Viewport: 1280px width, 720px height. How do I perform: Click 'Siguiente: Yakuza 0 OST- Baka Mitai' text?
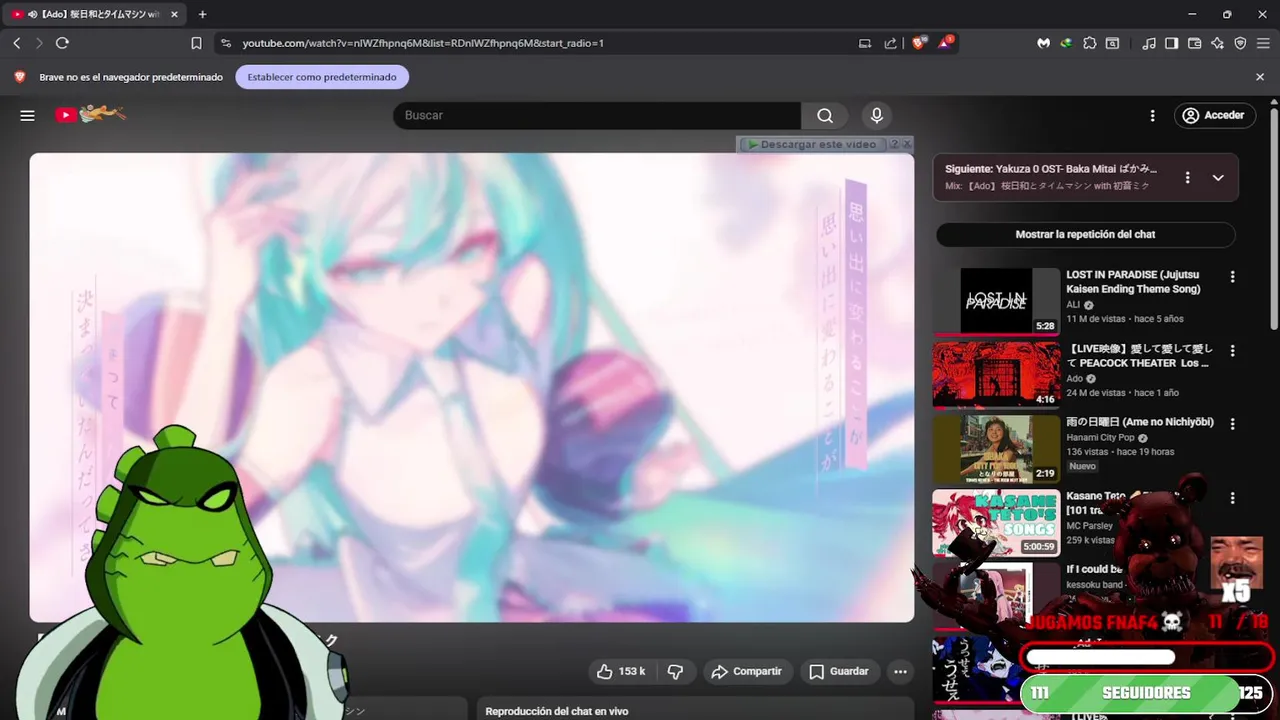pyautogui.click(x=1051, y=169)
